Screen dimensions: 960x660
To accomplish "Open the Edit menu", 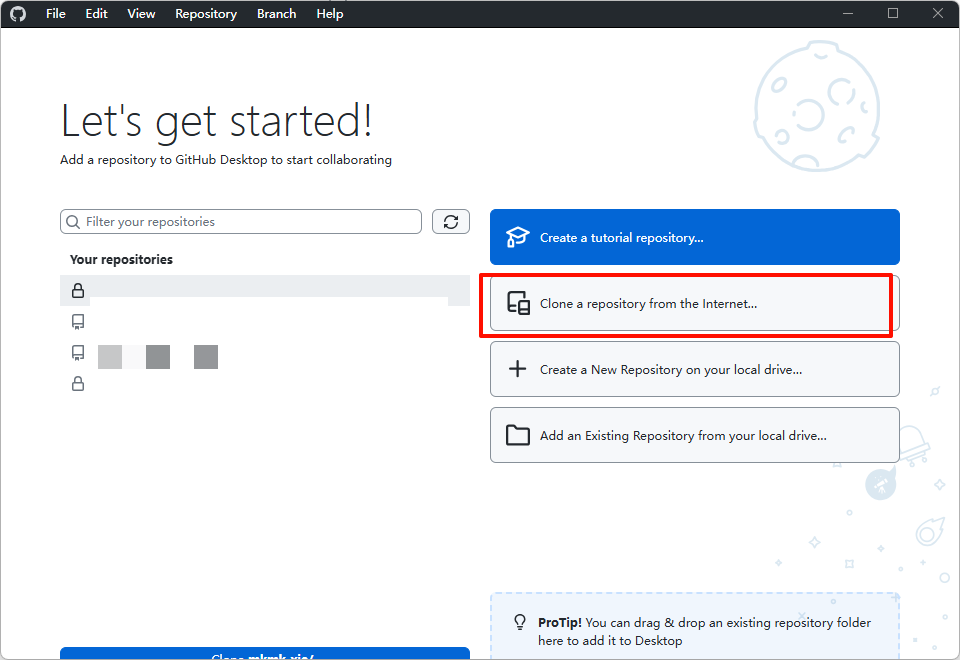I will [x=96, y=13].
